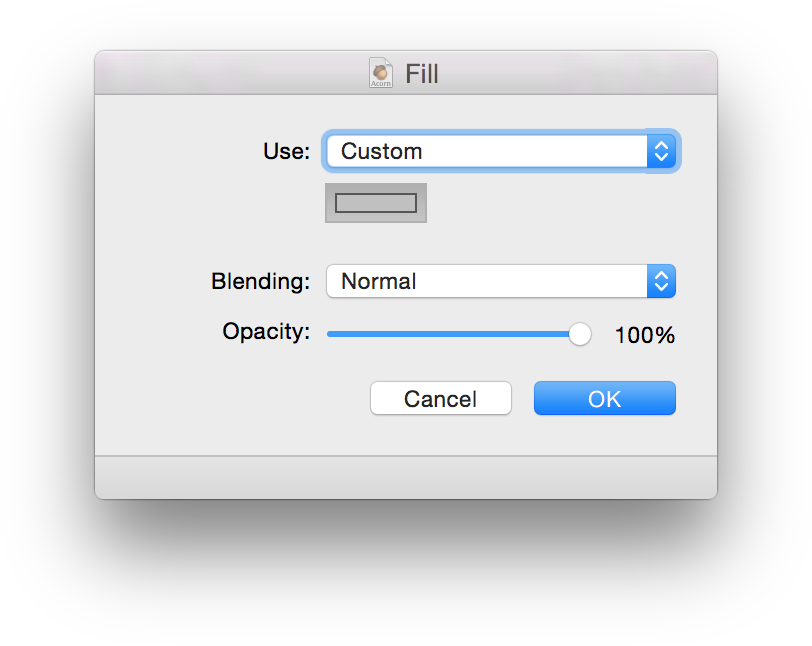Click the Fill window title text

click(422, 74)
